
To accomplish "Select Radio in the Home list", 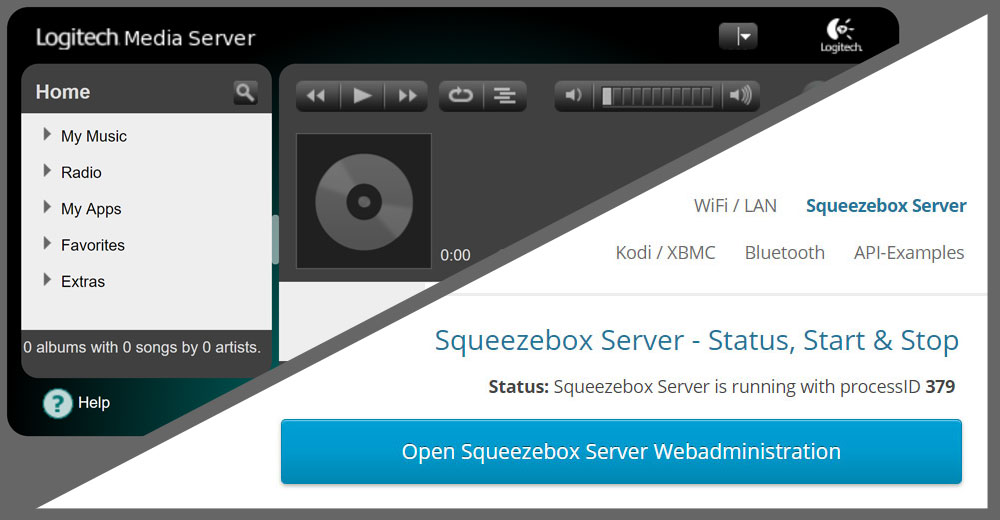I will point(81,173).
